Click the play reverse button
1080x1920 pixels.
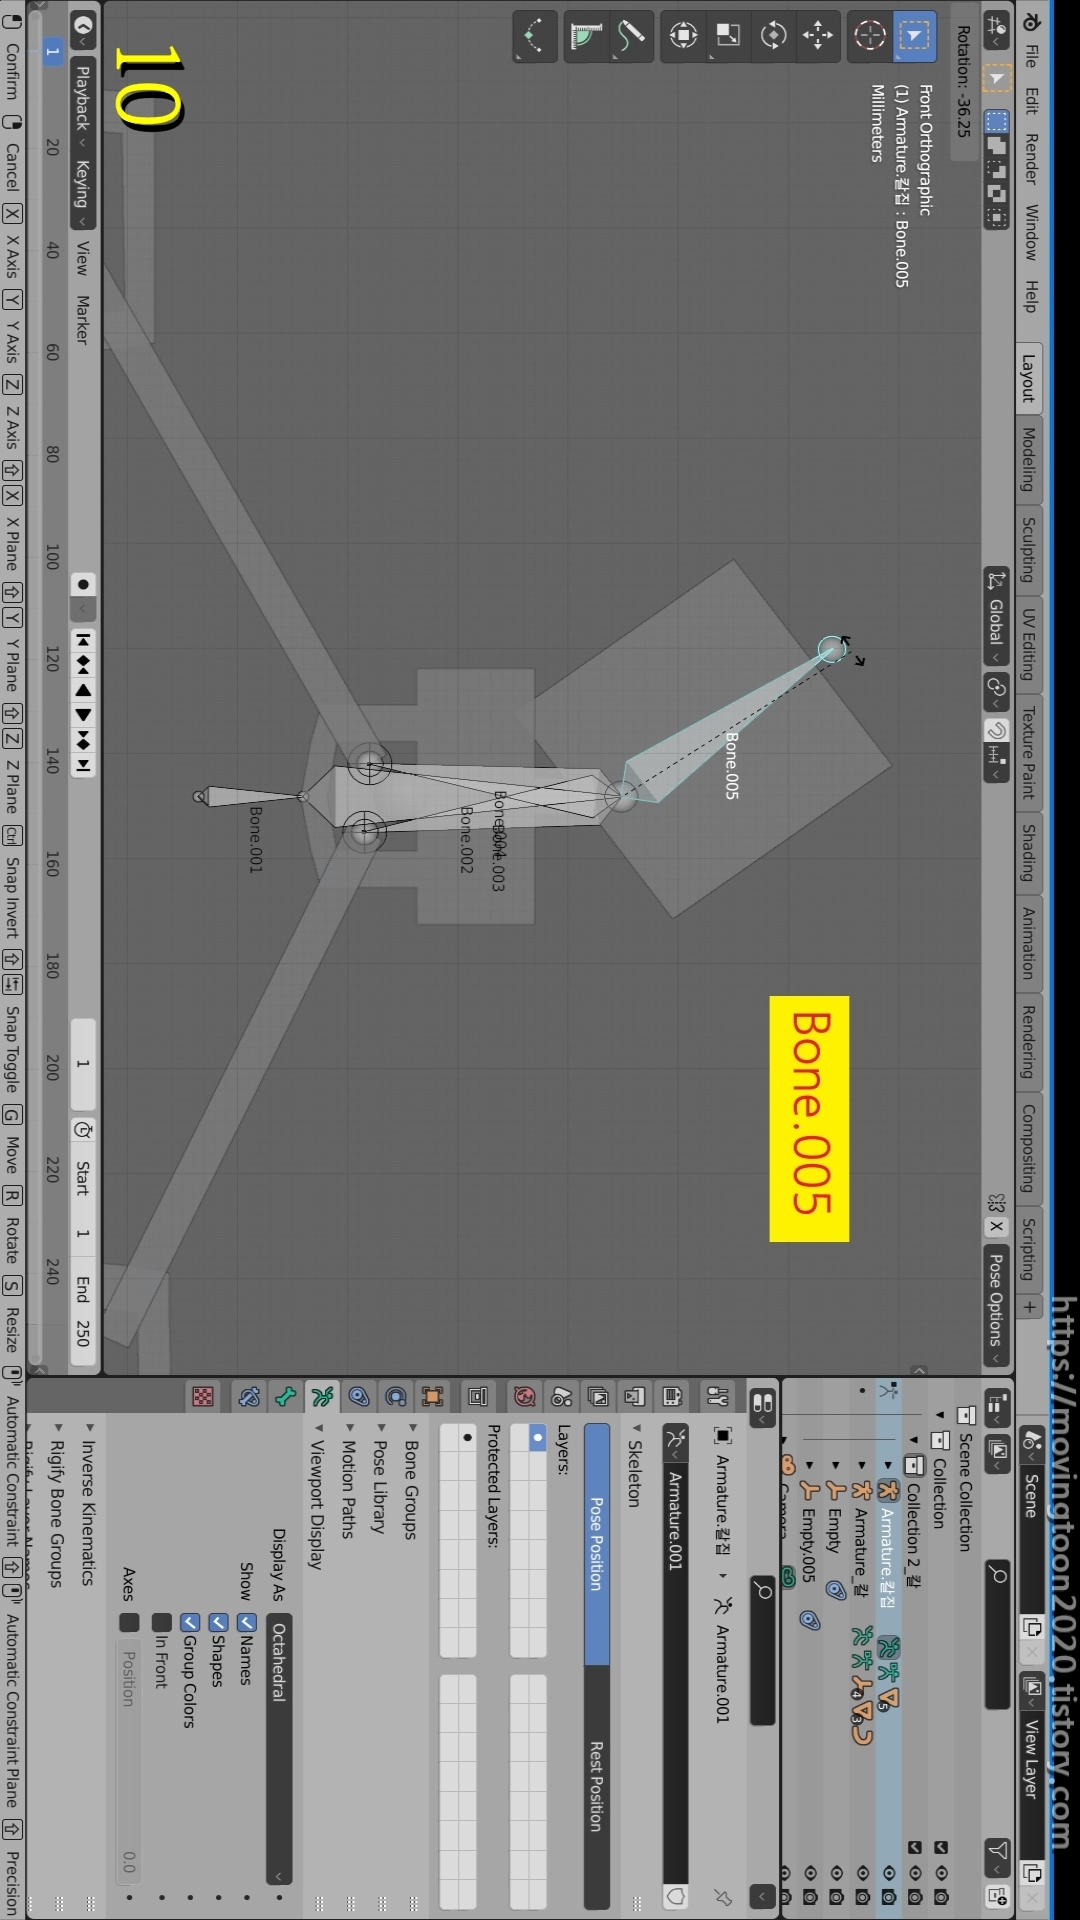84,690
